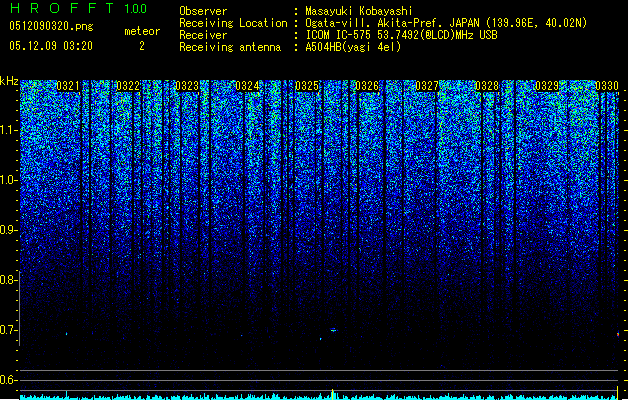Click the observer name Masayuki Kobayashi
This screenshot has height=400, width=629.
tap(359, 11)
